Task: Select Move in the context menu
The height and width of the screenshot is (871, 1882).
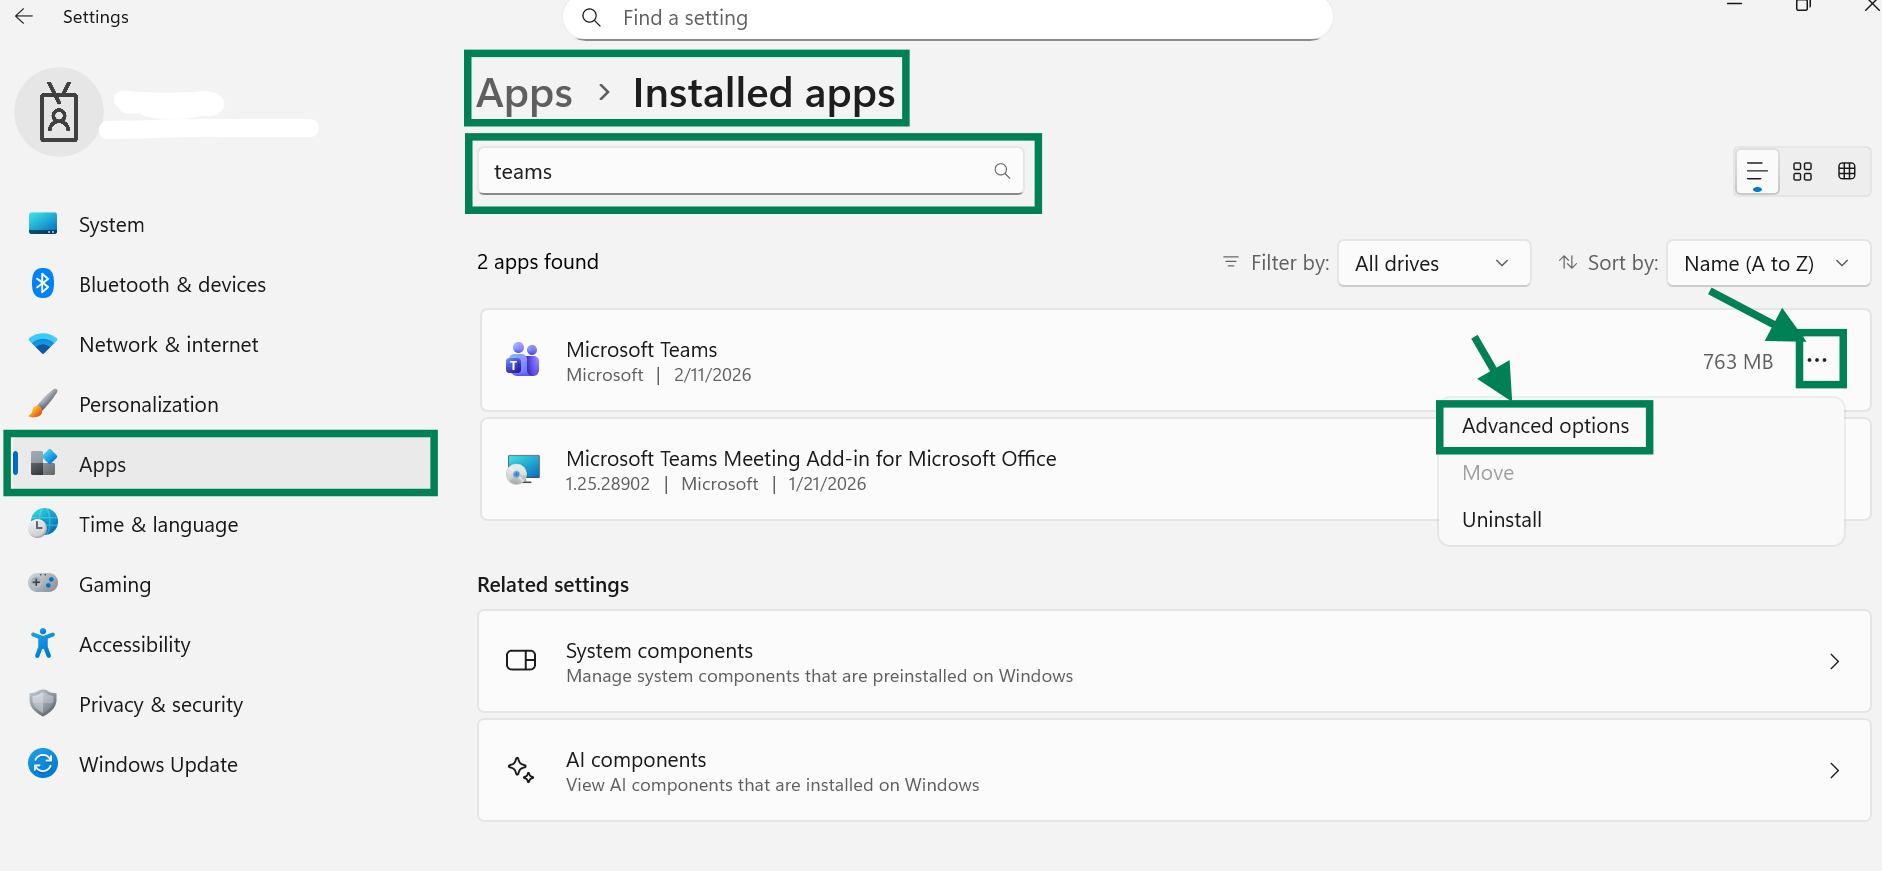Action: click(1488, 473)
